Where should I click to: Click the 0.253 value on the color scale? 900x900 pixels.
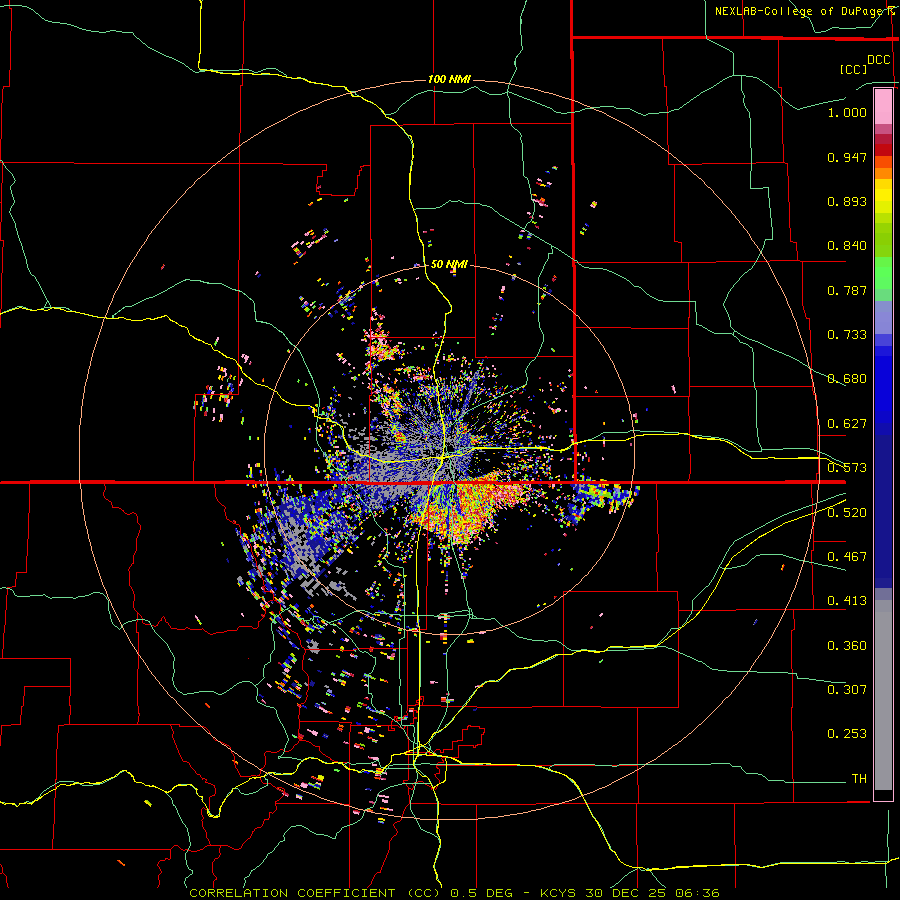click(x=847, y=734)
